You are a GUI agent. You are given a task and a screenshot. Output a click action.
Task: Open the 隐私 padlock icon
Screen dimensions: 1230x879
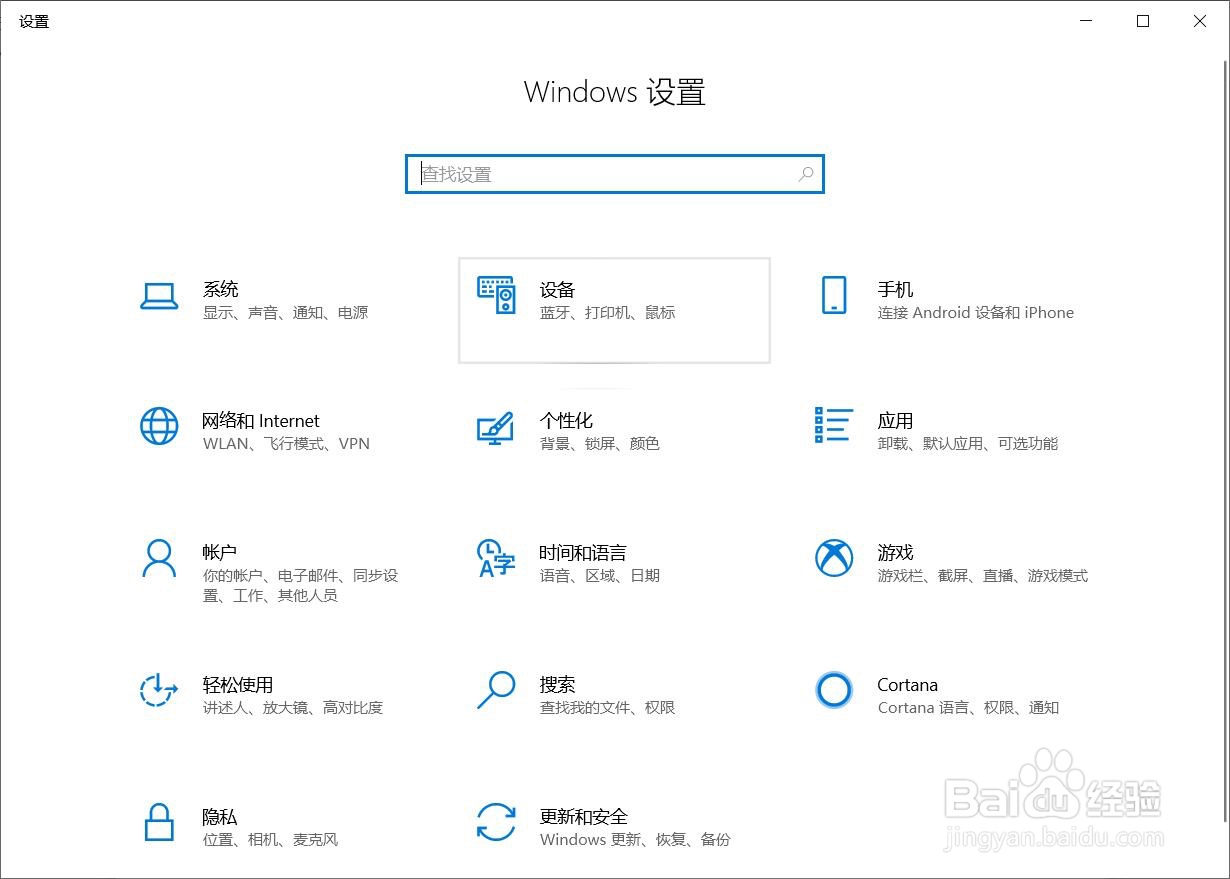click(x=159, y=822)
